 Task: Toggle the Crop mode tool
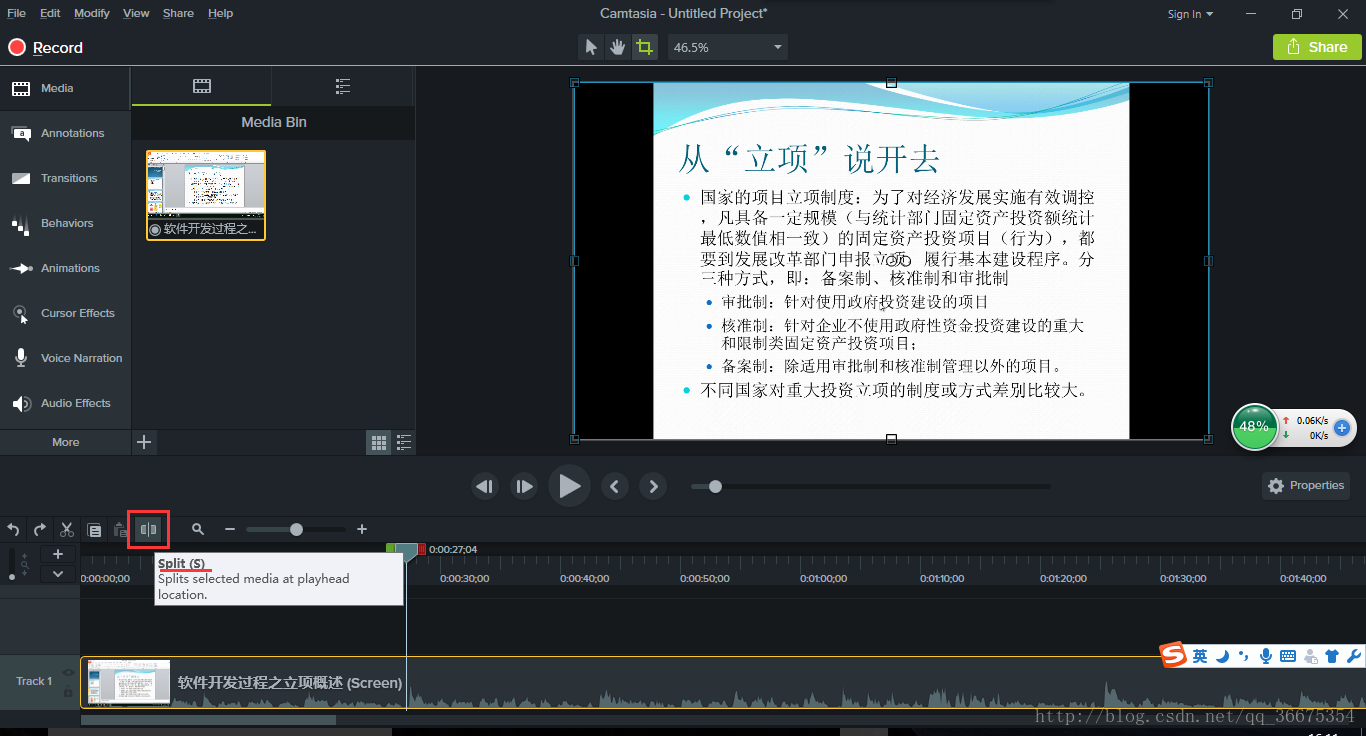coord(645,47)
